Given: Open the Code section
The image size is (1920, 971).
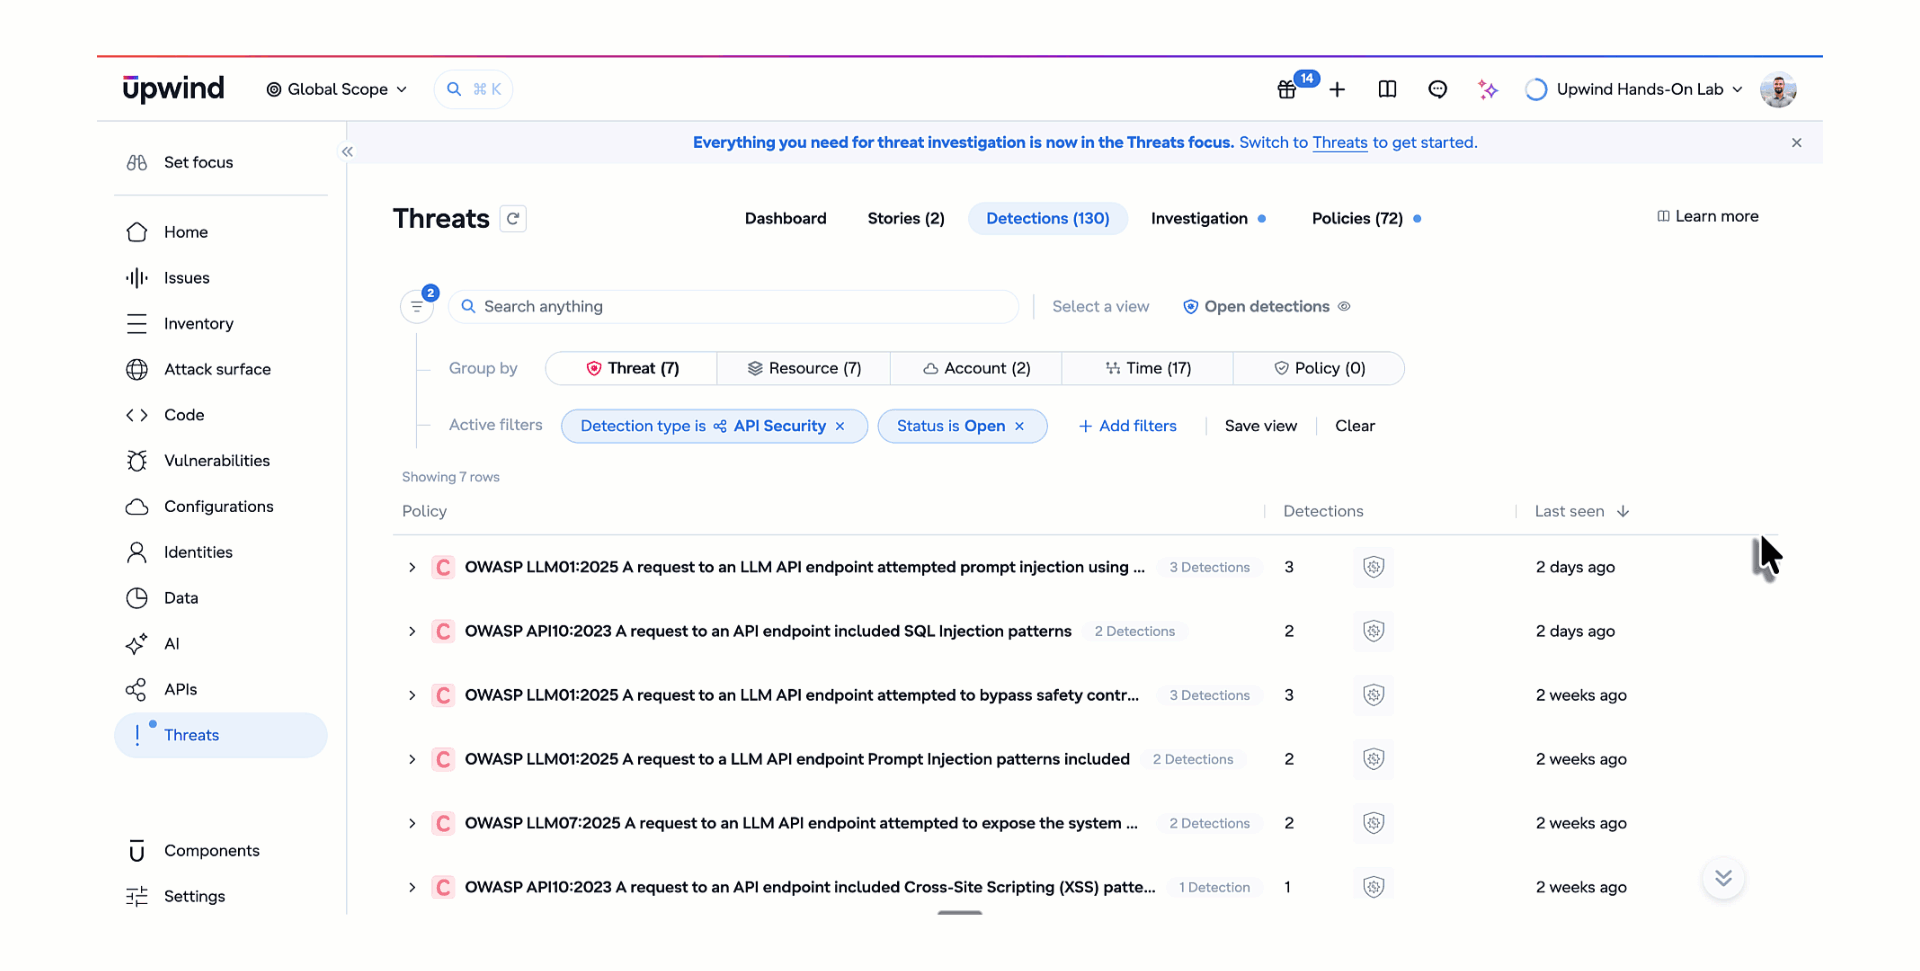Looking at the screenshot, I should pos(220,415).
